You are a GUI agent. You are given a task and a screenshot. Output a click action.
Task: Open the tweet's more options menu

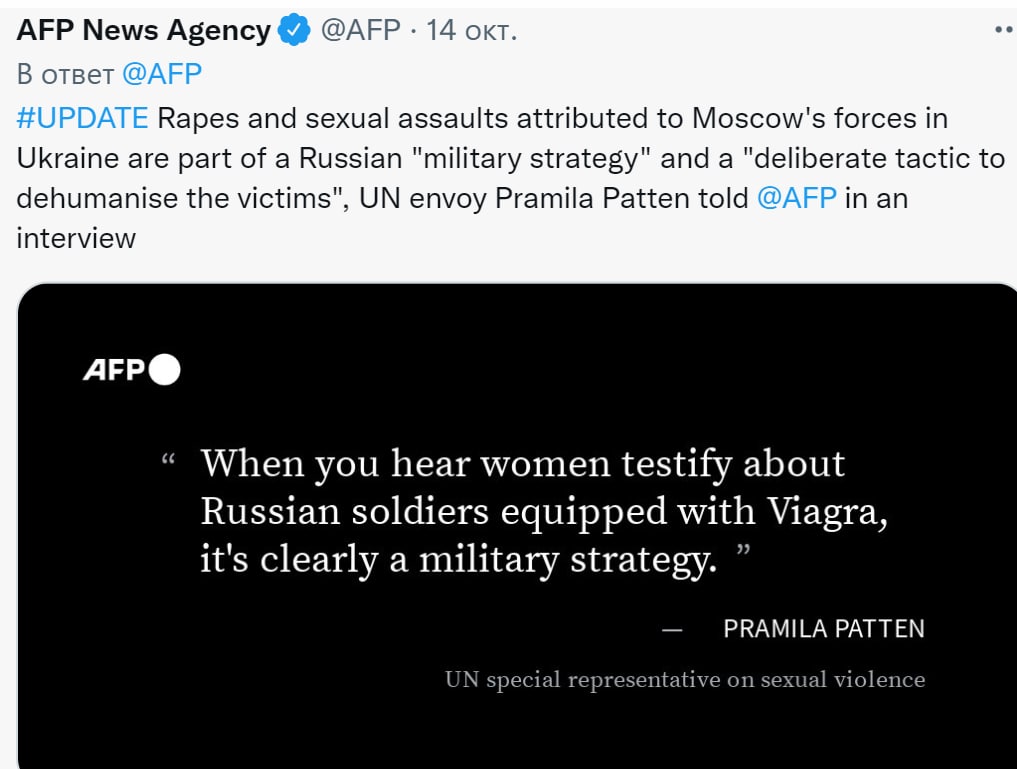(x=1003, y=30)
